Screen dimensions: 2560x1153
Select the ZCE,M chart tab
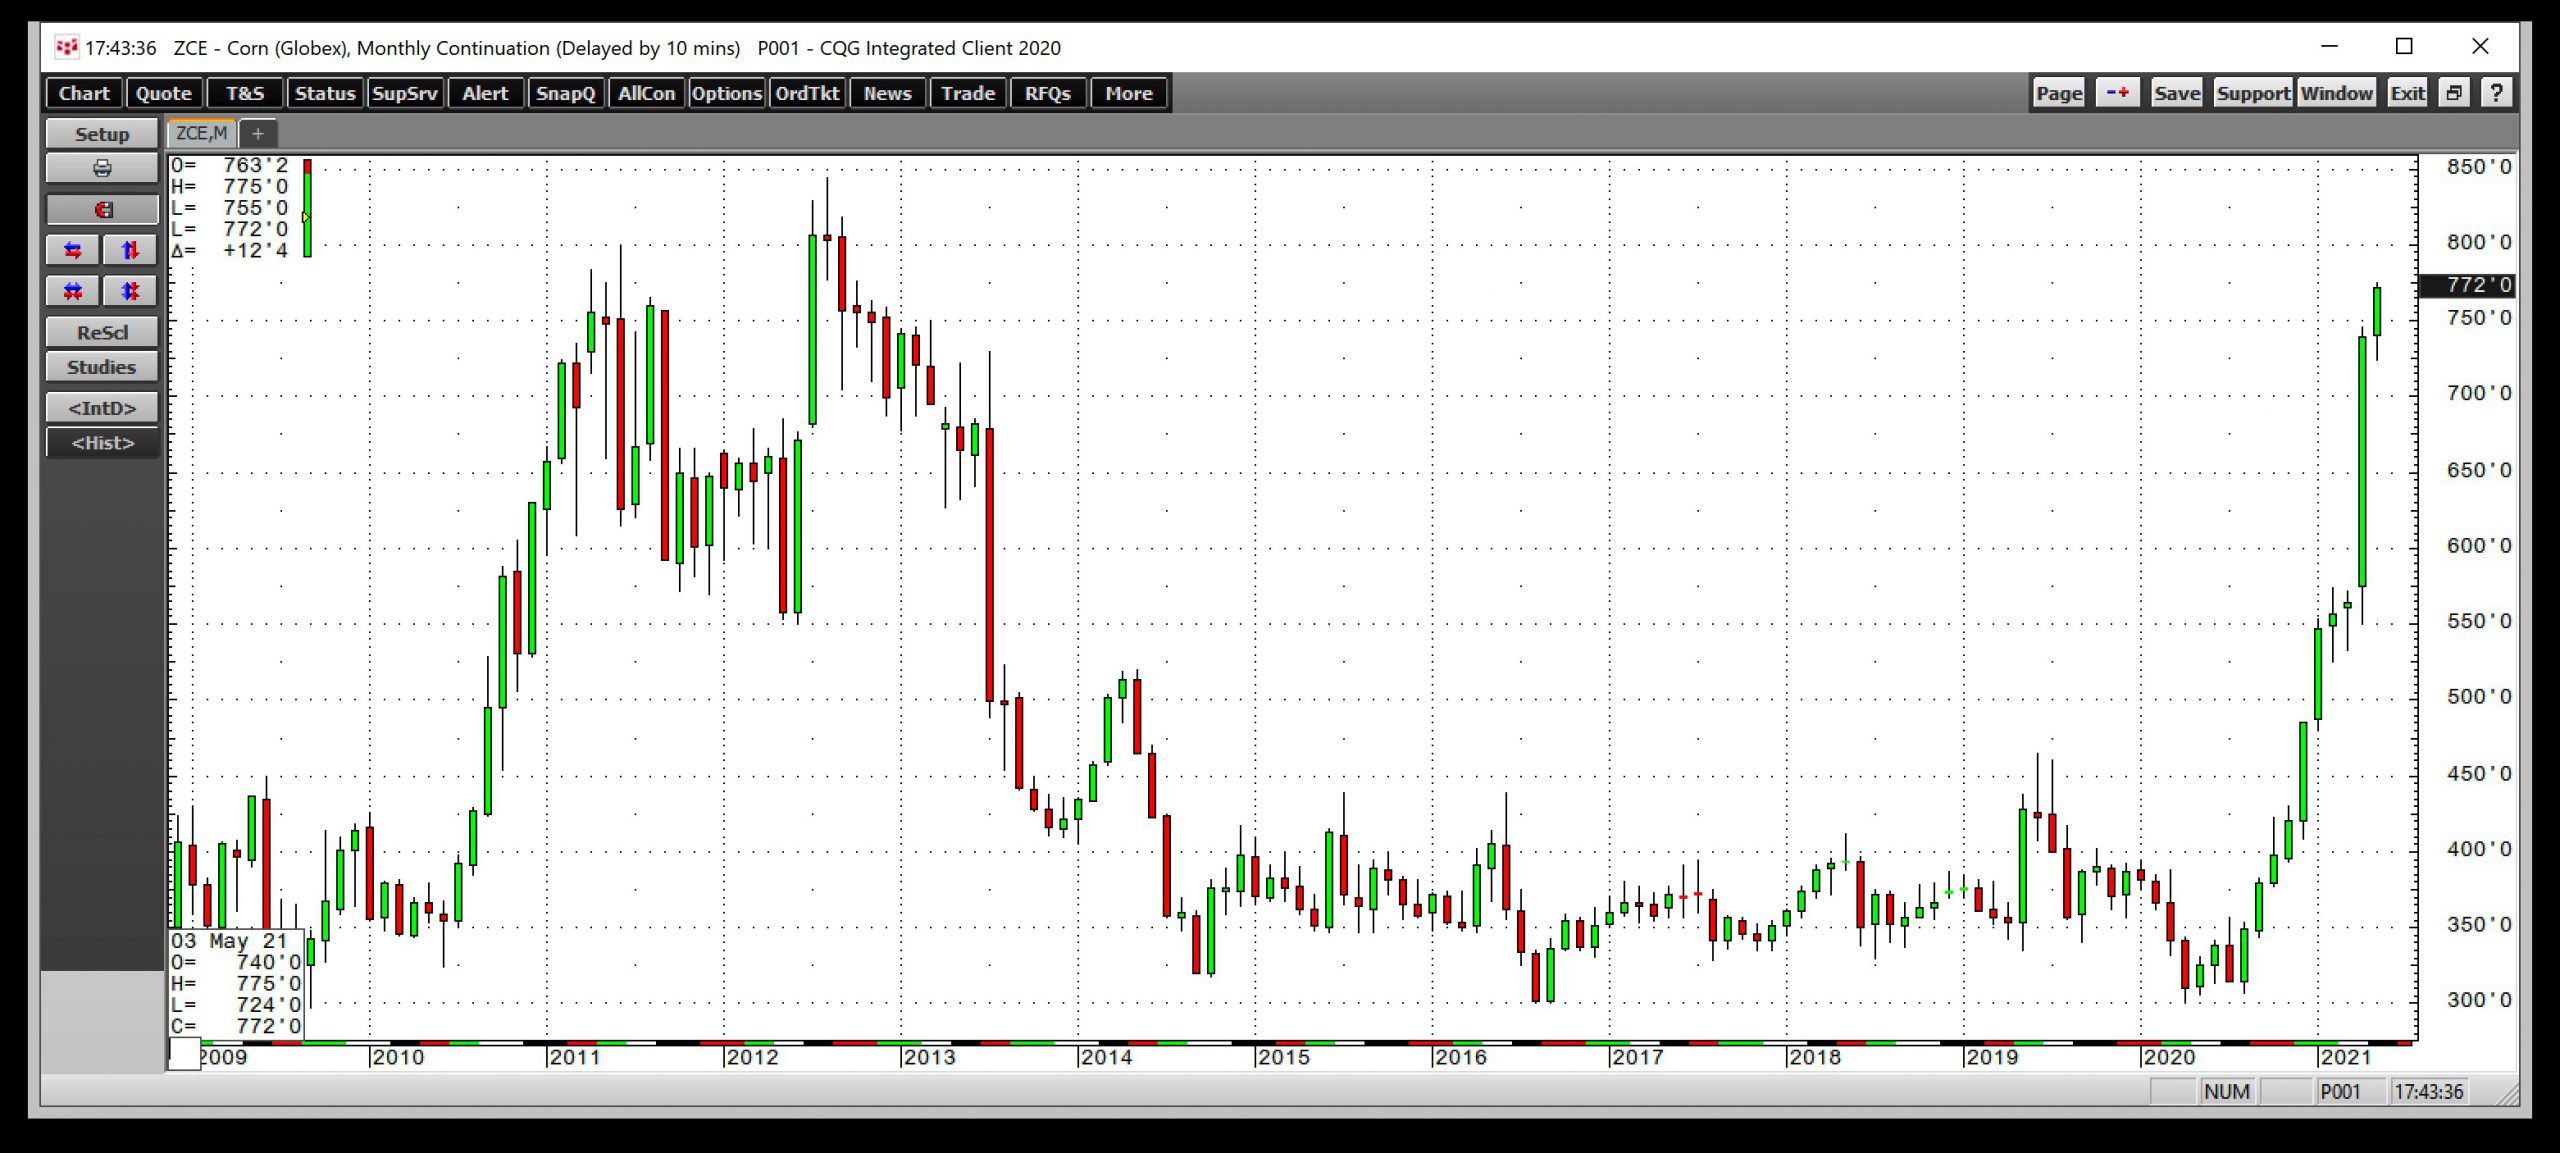[x=201, y=133]
